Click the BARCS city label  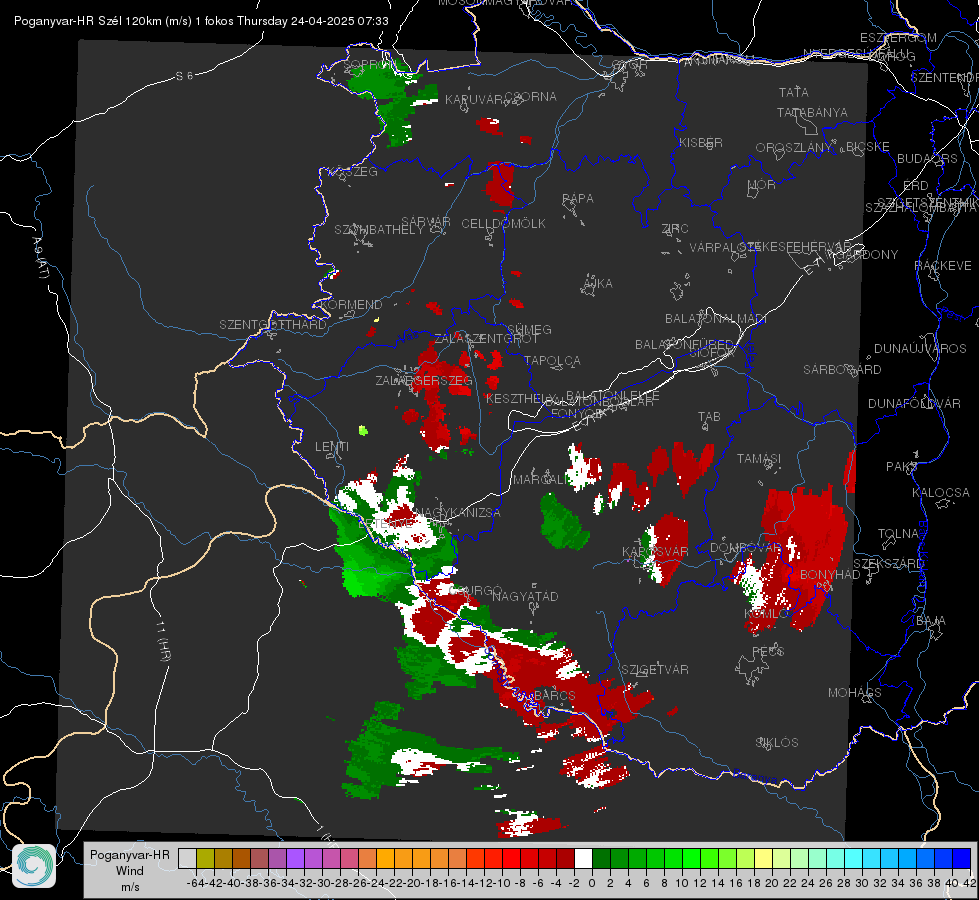pyautogui.click(x=554, y=695)
